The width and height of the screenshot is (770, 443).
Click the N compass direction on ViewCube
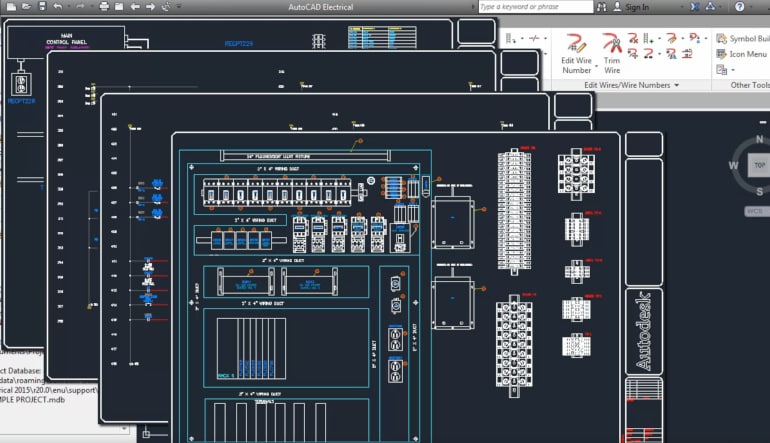[759, 139]
